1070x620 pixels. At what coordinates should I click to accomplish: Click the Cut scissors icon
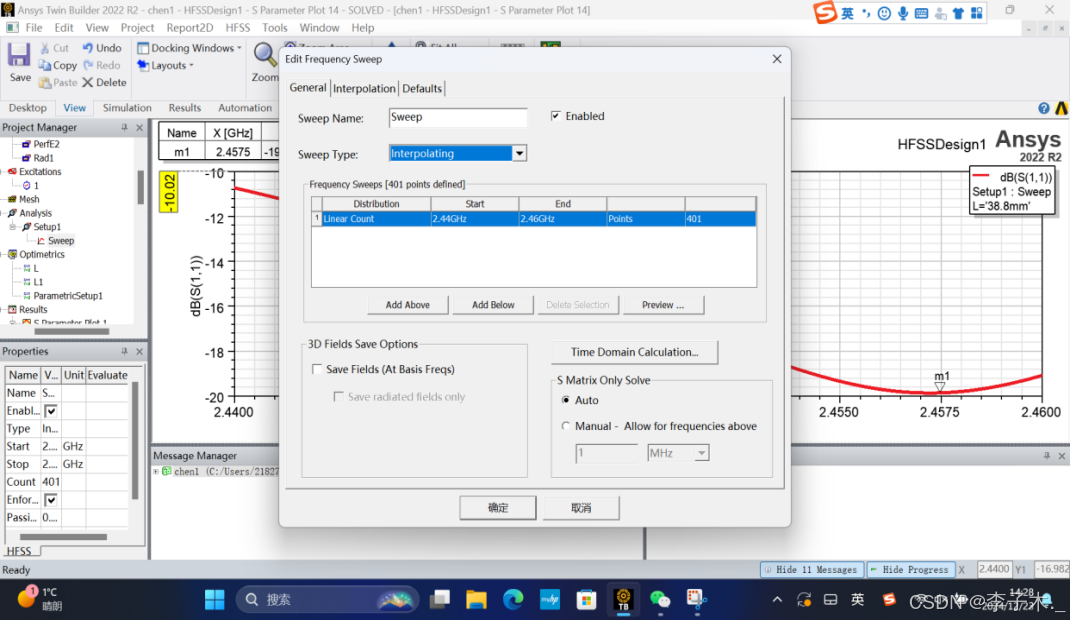(44, 48)
